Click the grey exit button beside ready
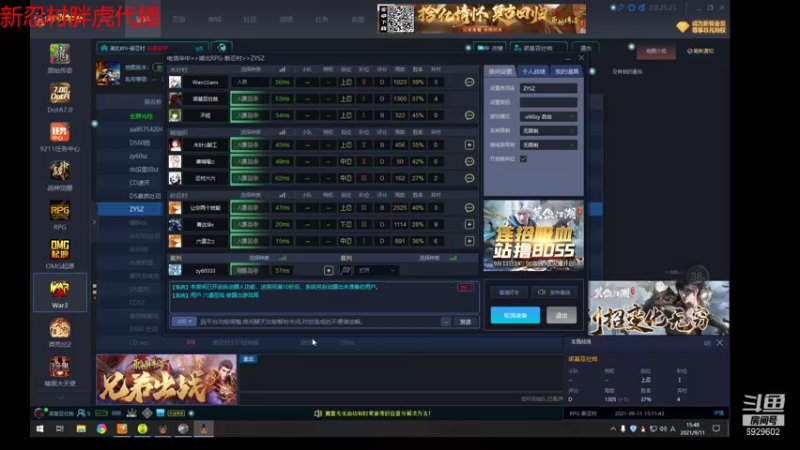This screenshot has height=450, width=800. tap(561, 315)
